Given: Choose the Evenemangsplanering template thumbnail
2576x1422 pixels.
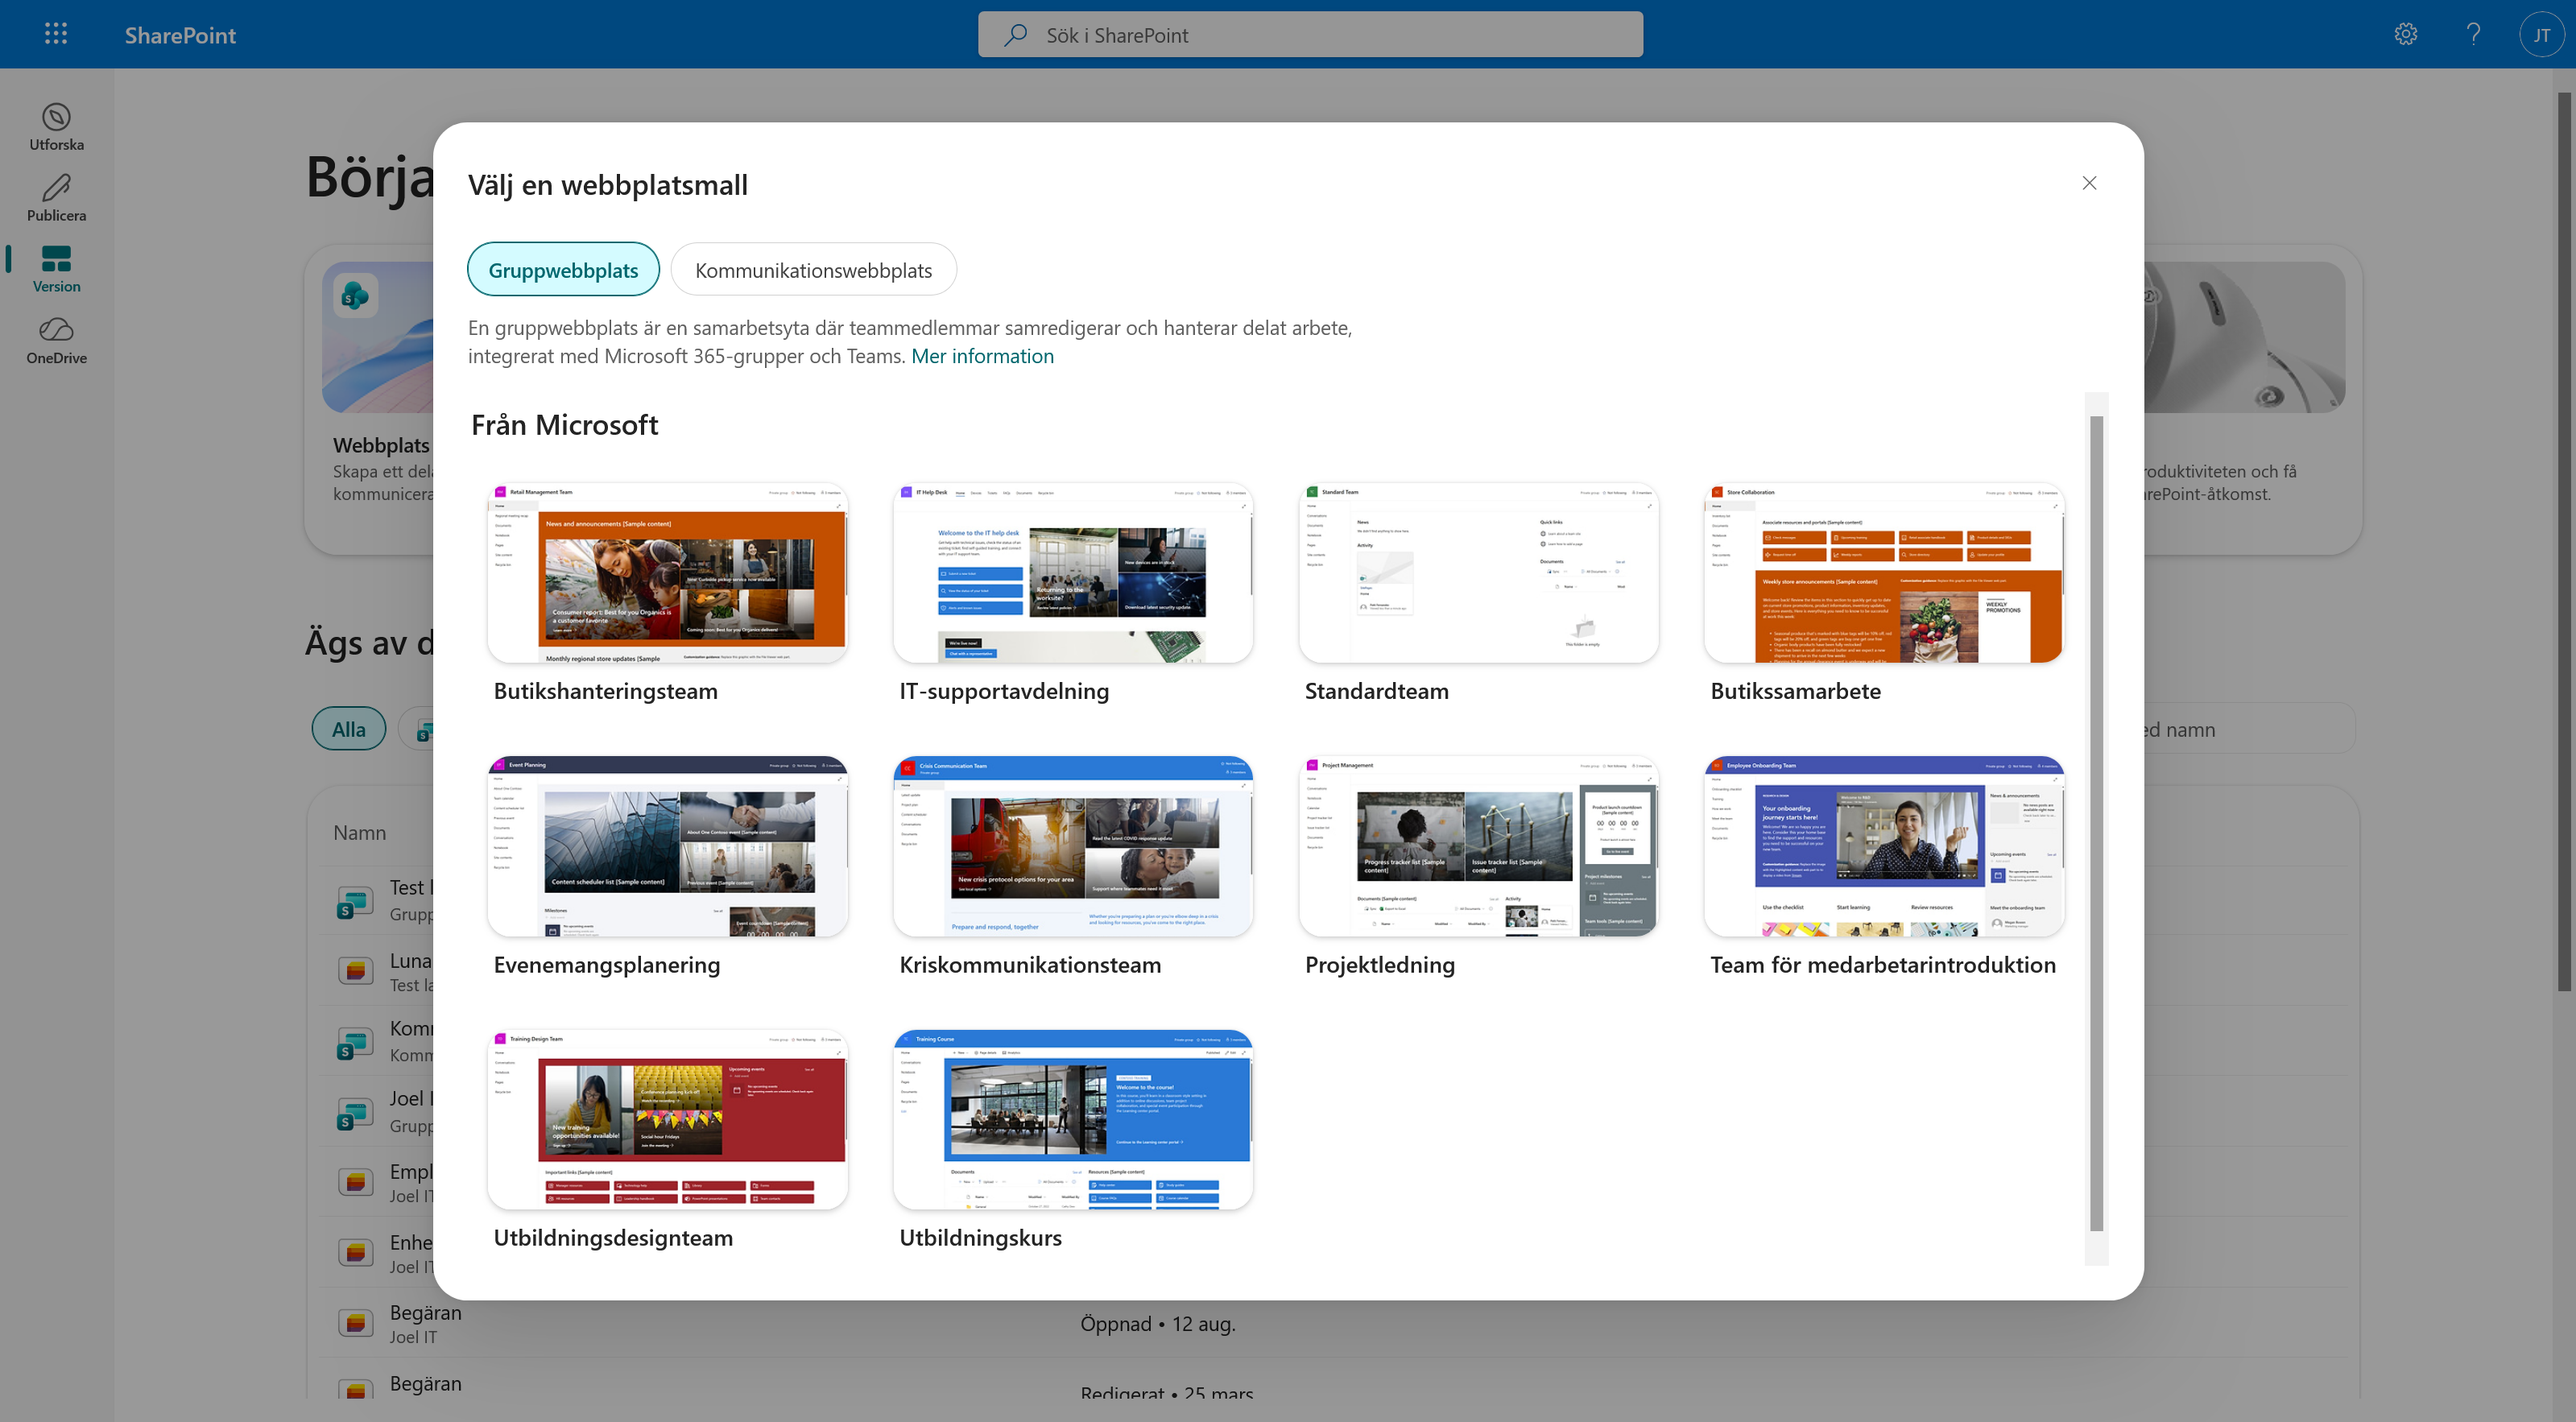Looking at the screenshot, I should pyautogui.click(x=667, y=846).
